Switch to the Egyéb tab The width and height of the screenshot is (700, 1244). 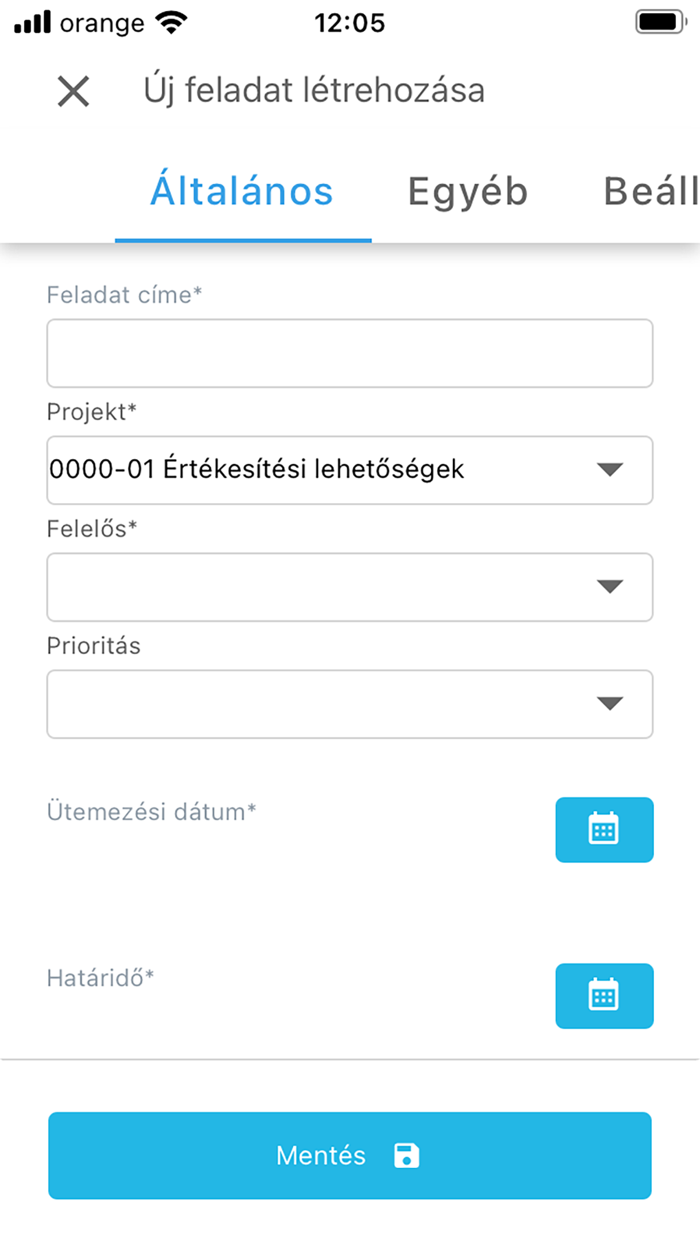coord(467,192)
